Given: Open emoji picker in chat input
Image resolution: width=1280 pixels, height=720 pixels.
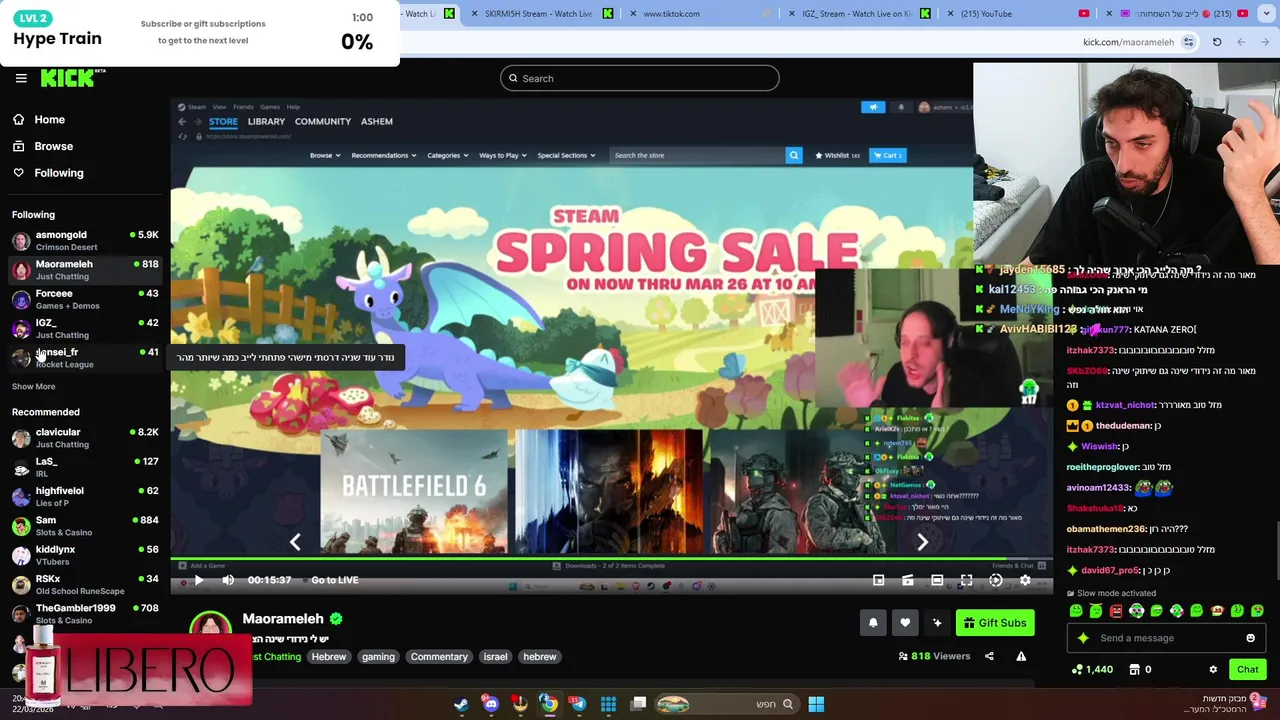Looking at the screenshot, I should pos(1250,638).
